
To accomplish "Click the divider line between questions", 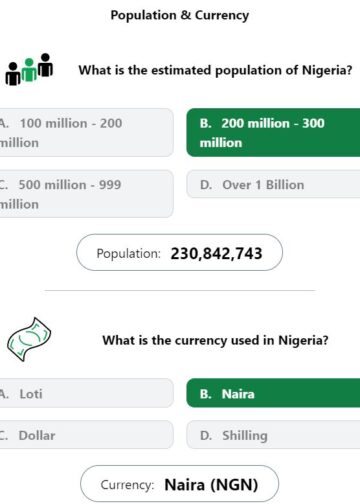I will [180, 290].
